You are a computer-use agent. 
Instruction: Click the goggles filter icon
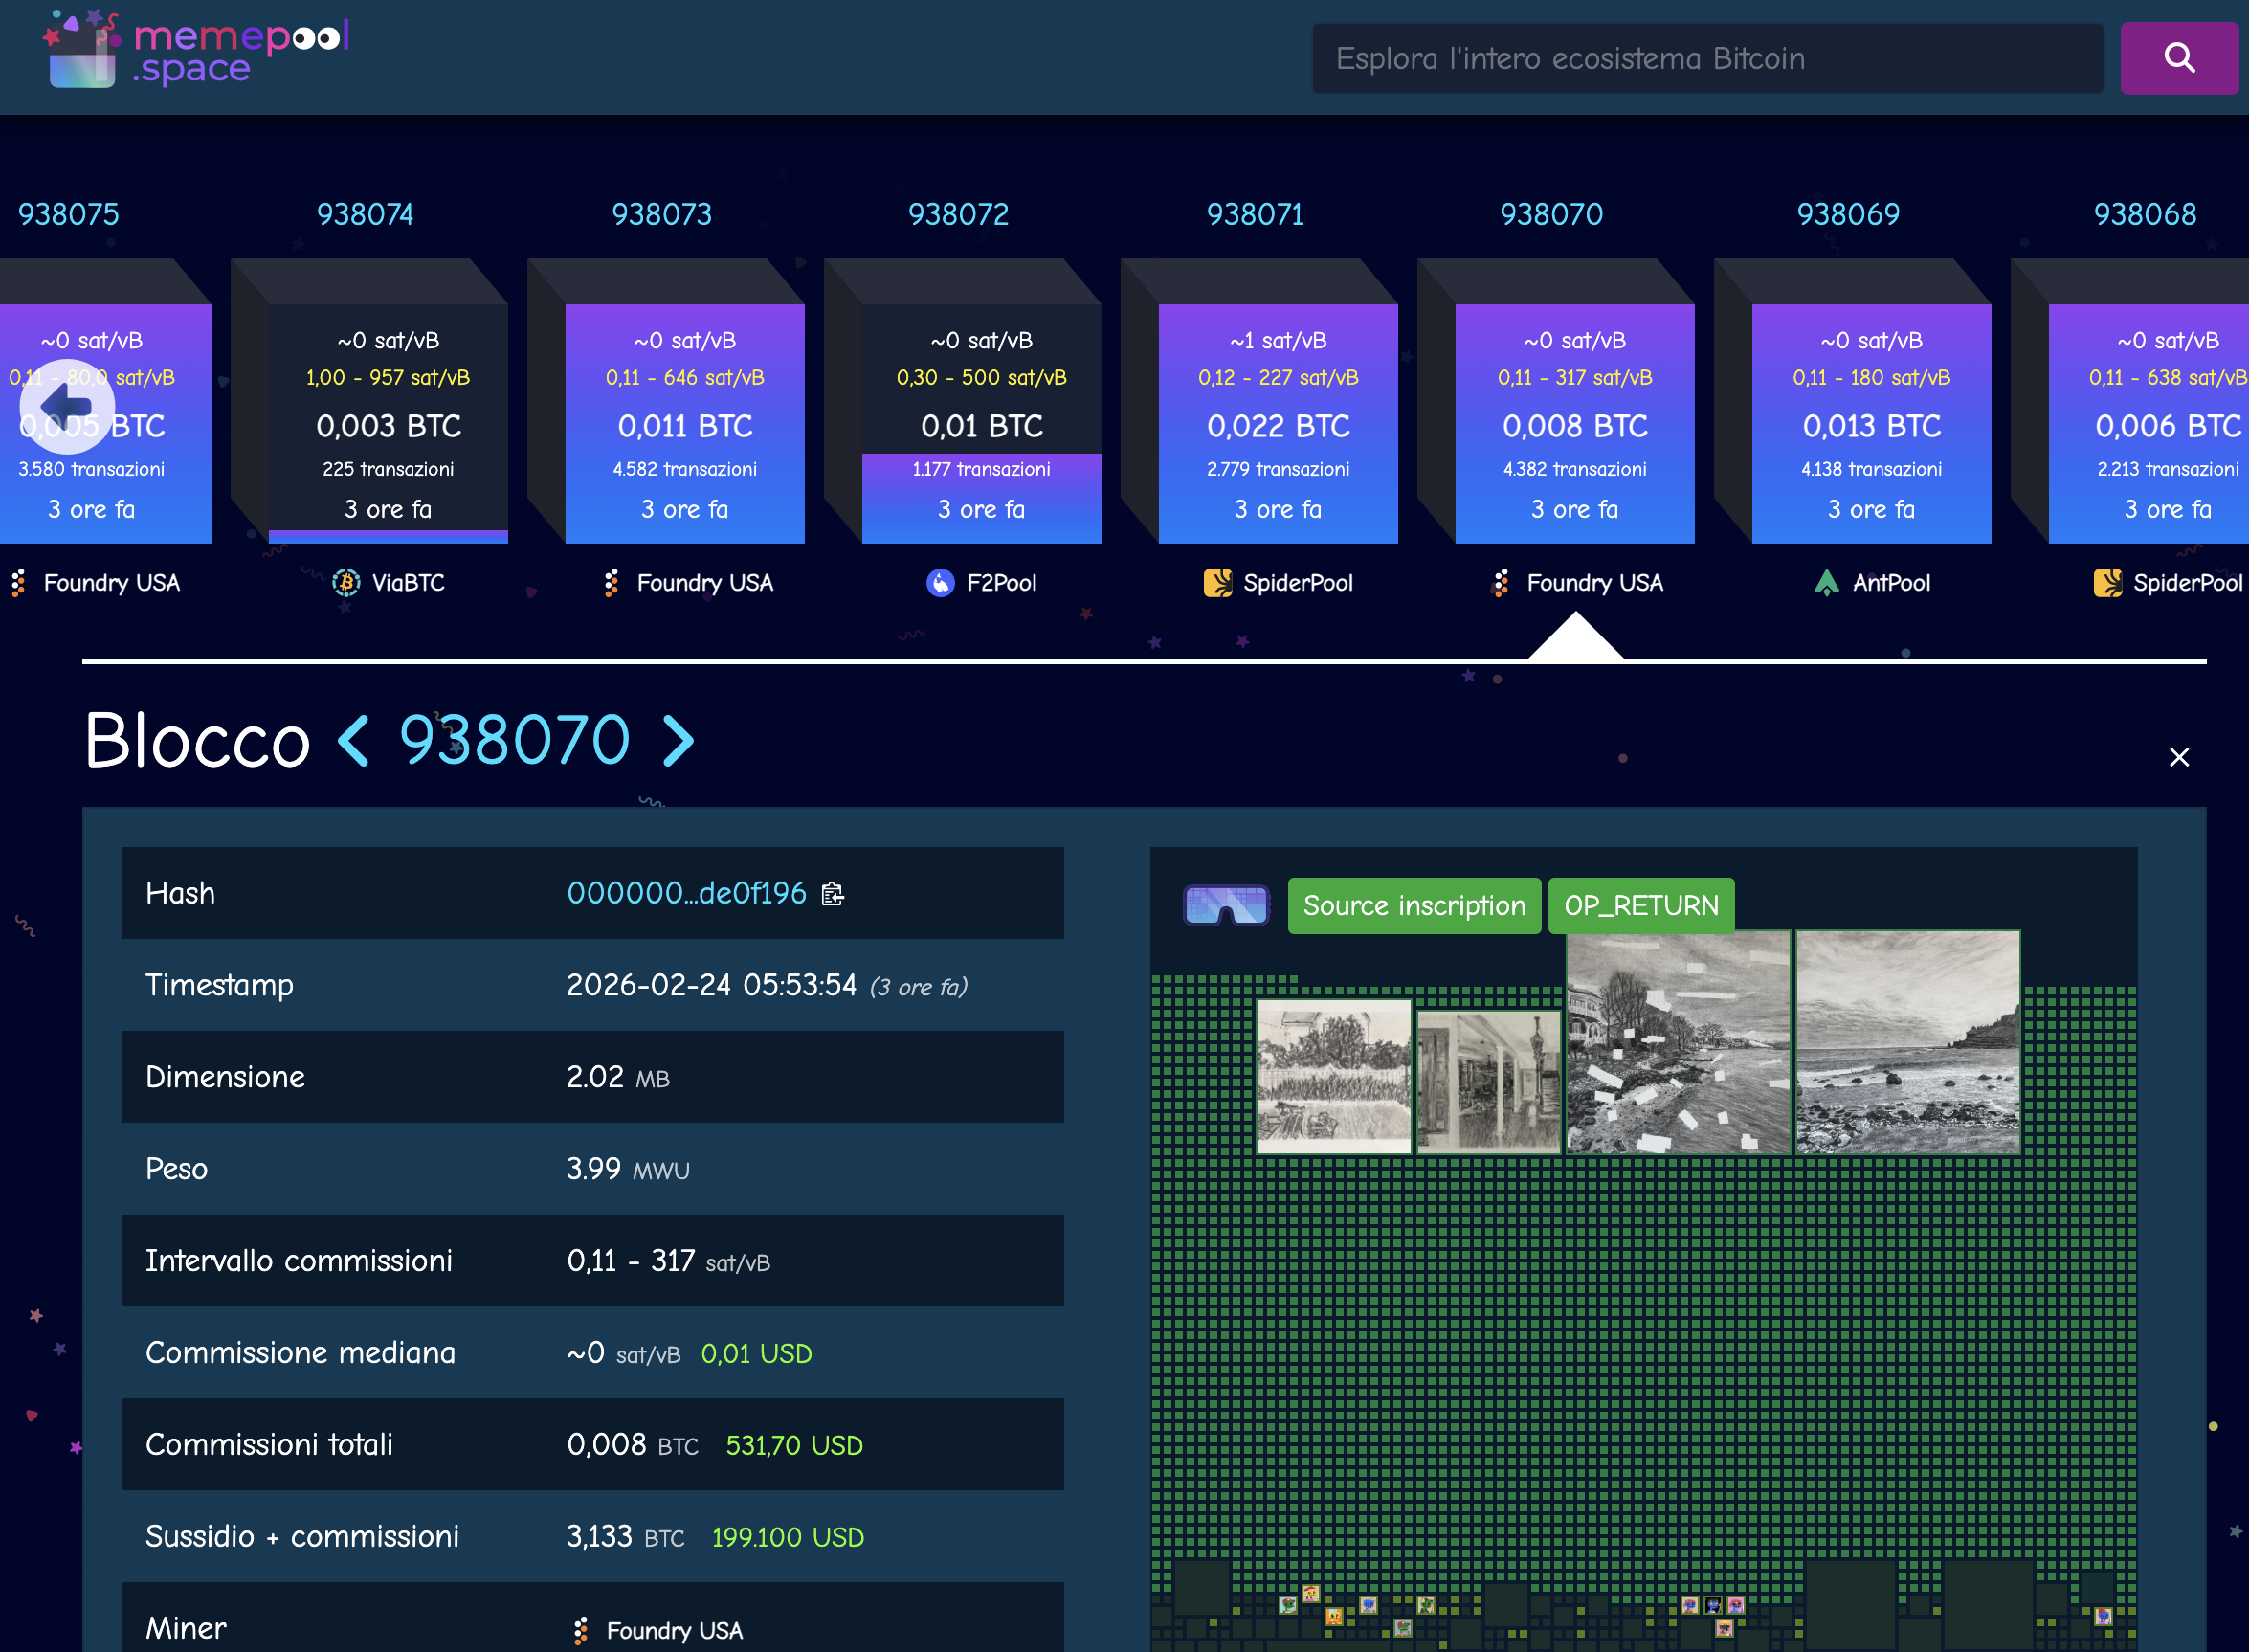click(1226, 905)
